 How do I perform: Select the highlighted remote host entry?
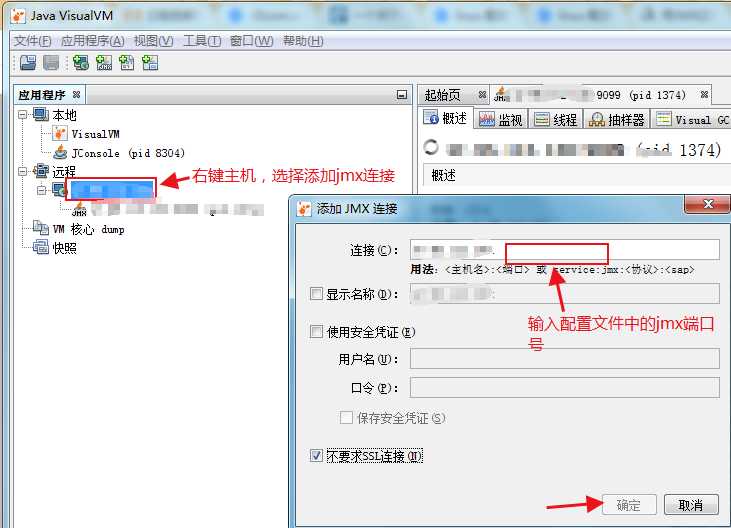click(111, 190)
